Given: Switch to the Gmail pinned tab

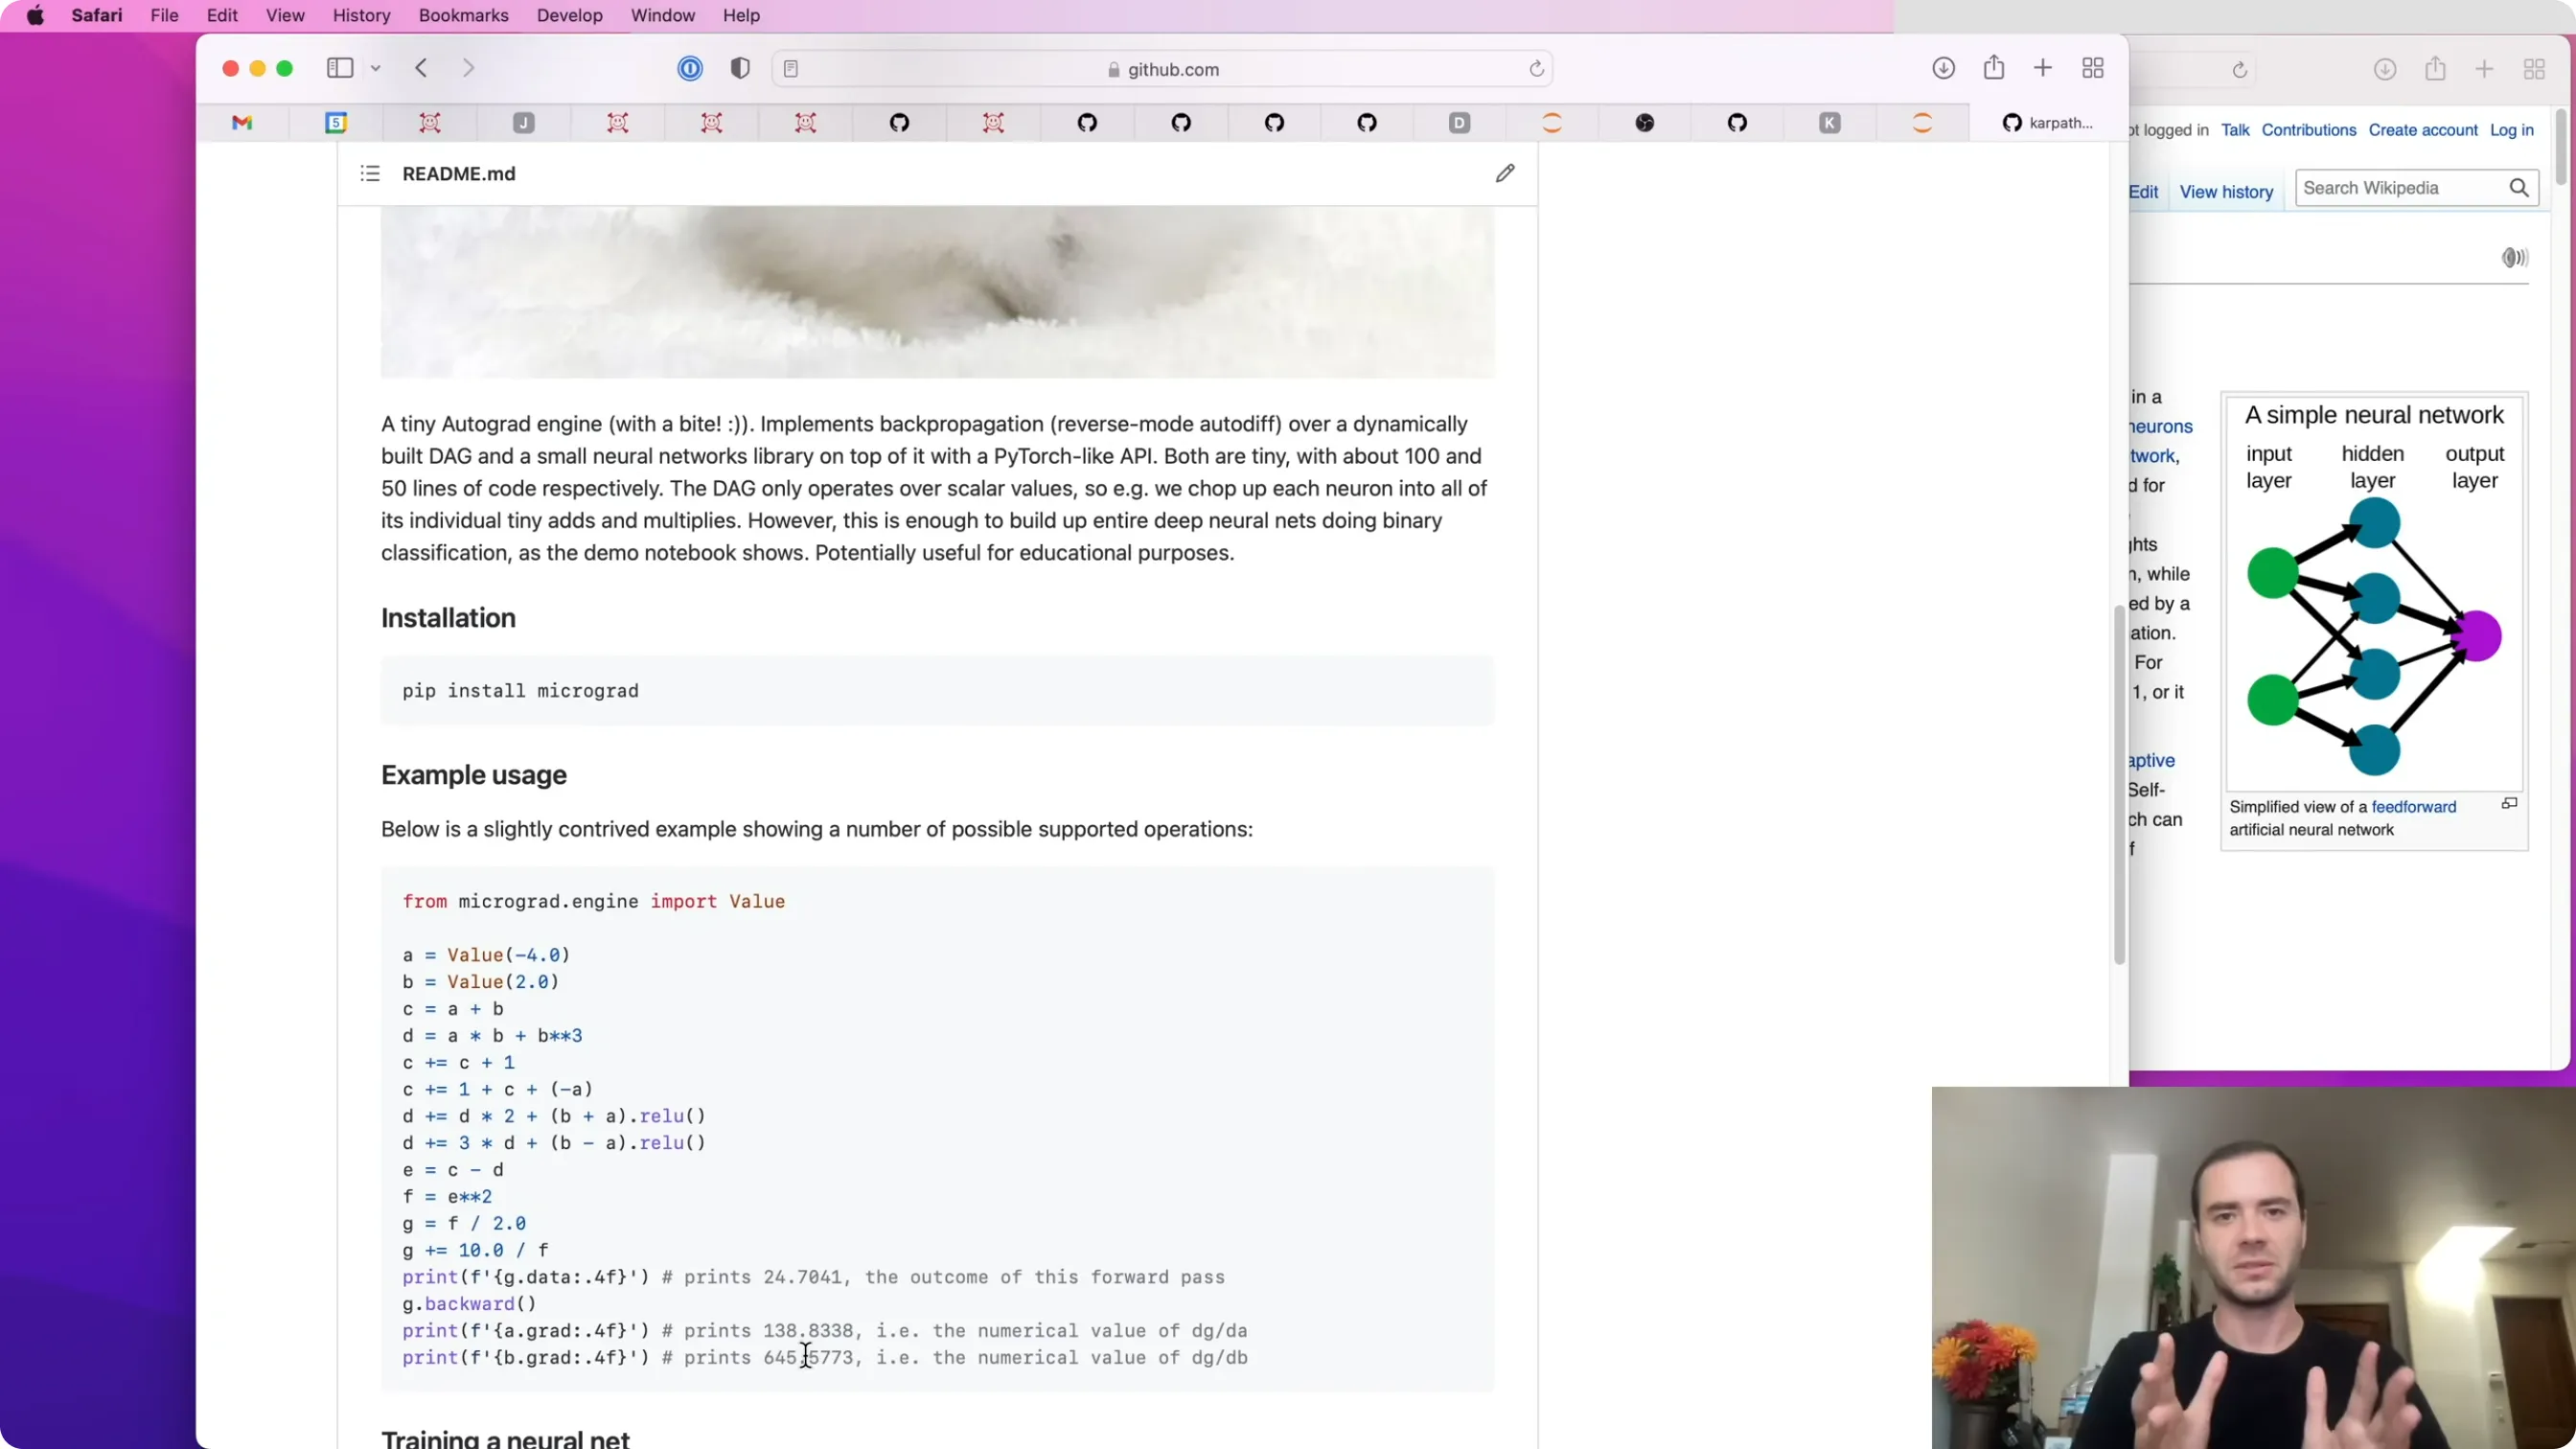Looking at the screenshot, I should [242, 123].
